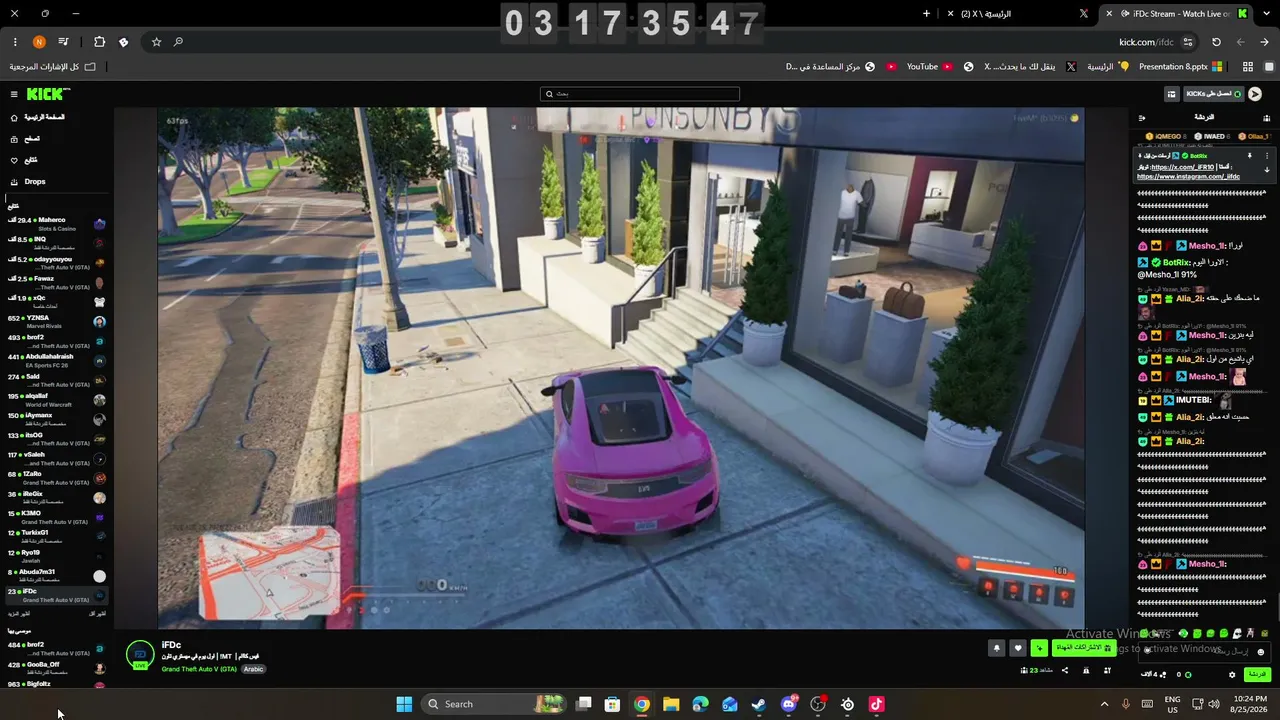Open Windows Start menu
Screen dimensions: 1280x720
point(404,704)
